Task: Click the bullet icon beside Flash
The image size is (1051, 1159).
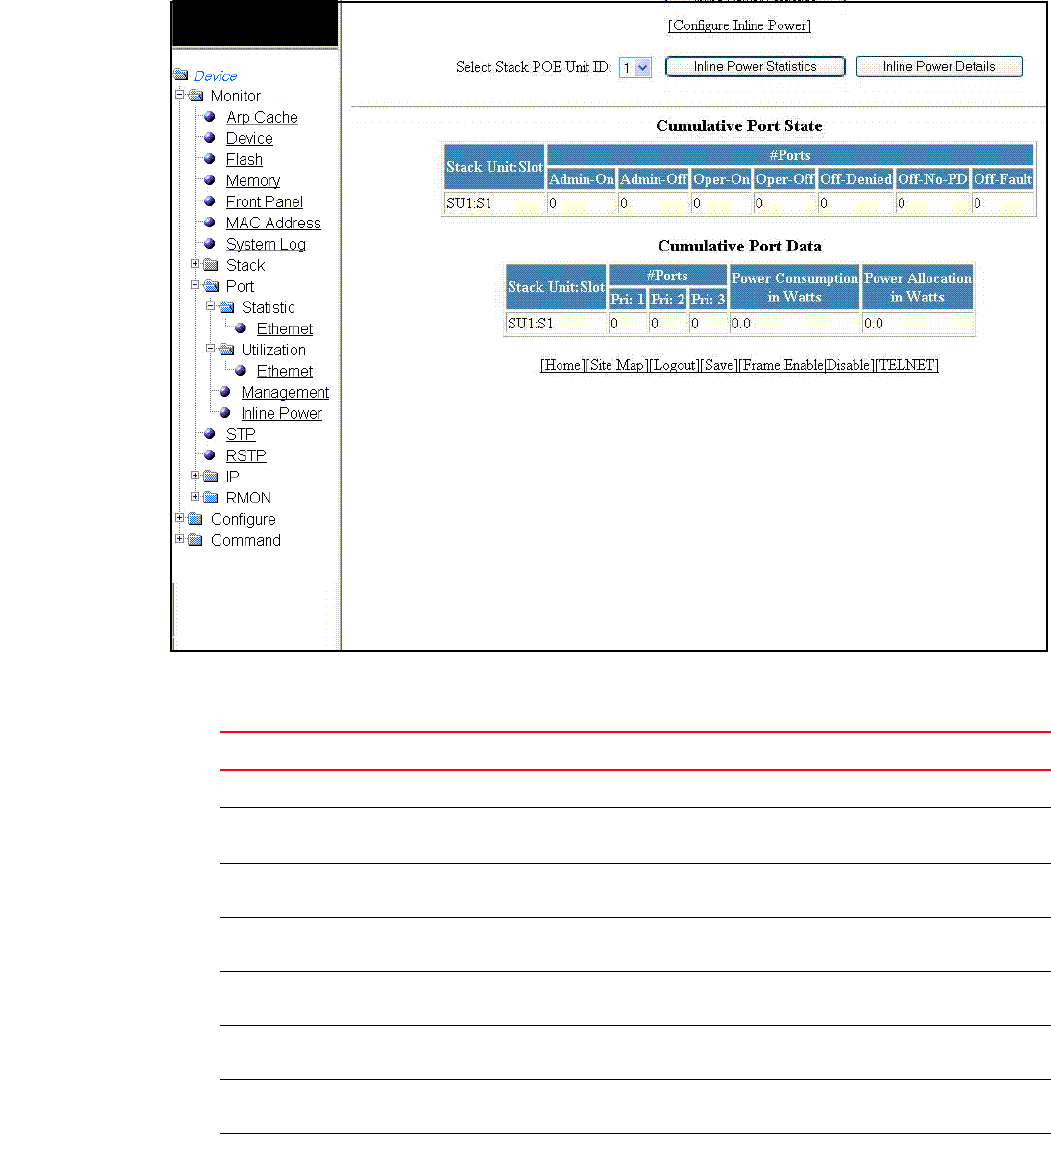Action: 210,159
